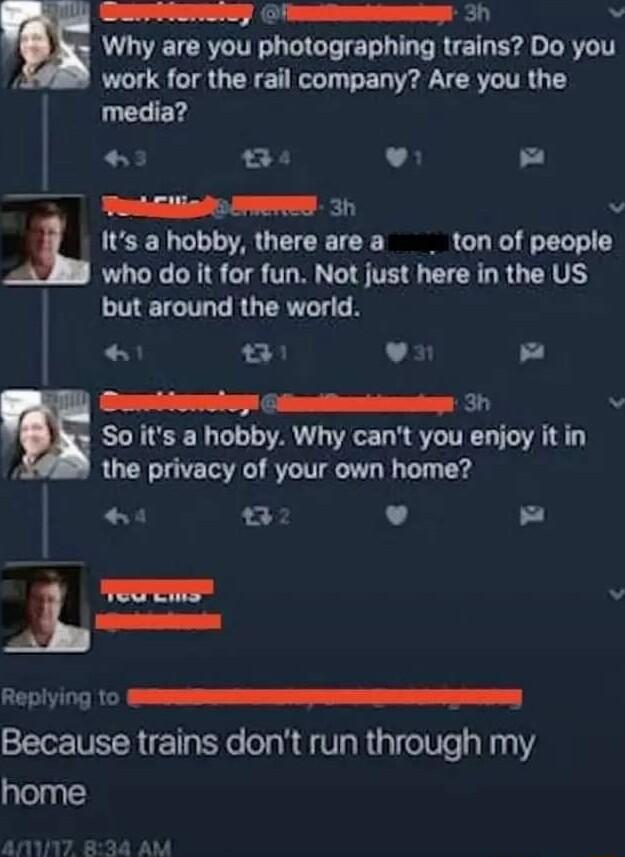
Task: Open chevron menu on 'So it's a hobby' tweet
Action: pyautogui.click(x=617, y=402)
